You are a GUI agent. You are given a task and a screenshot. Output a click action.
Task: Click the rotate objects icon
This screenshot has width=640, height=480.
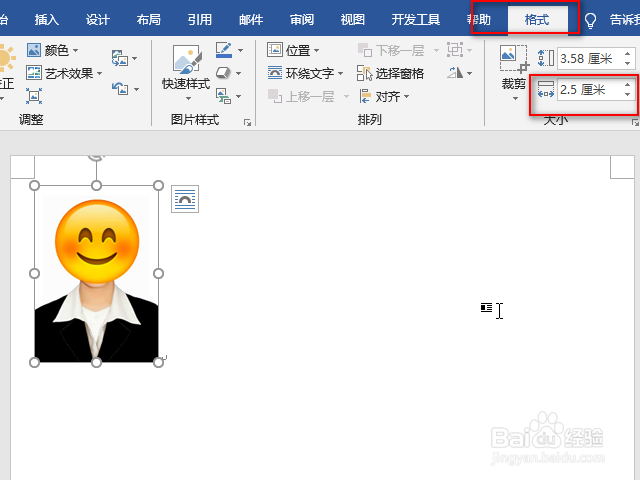pos(455,73)
